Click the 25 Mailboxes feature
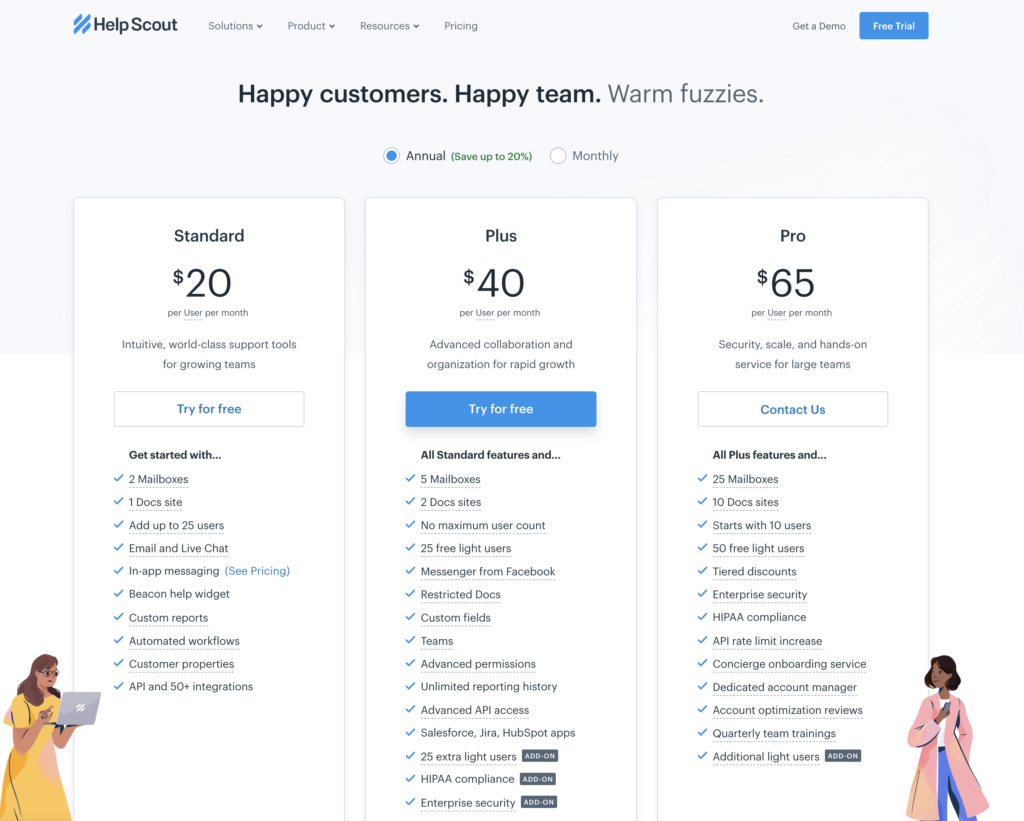Image resolution: width=1024 pixels, height=821 pixels. [x=745, y=479]
